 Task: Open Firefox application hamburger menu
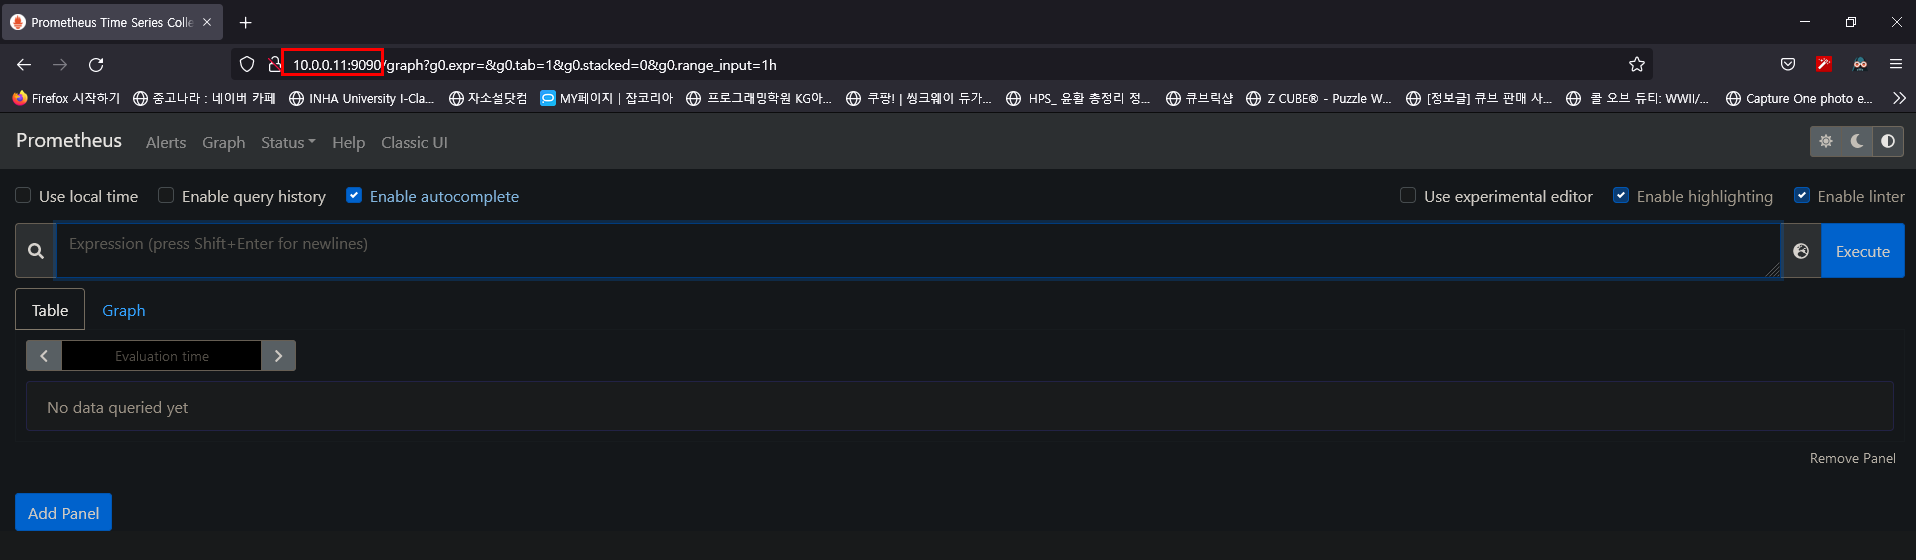[1896, 64]
